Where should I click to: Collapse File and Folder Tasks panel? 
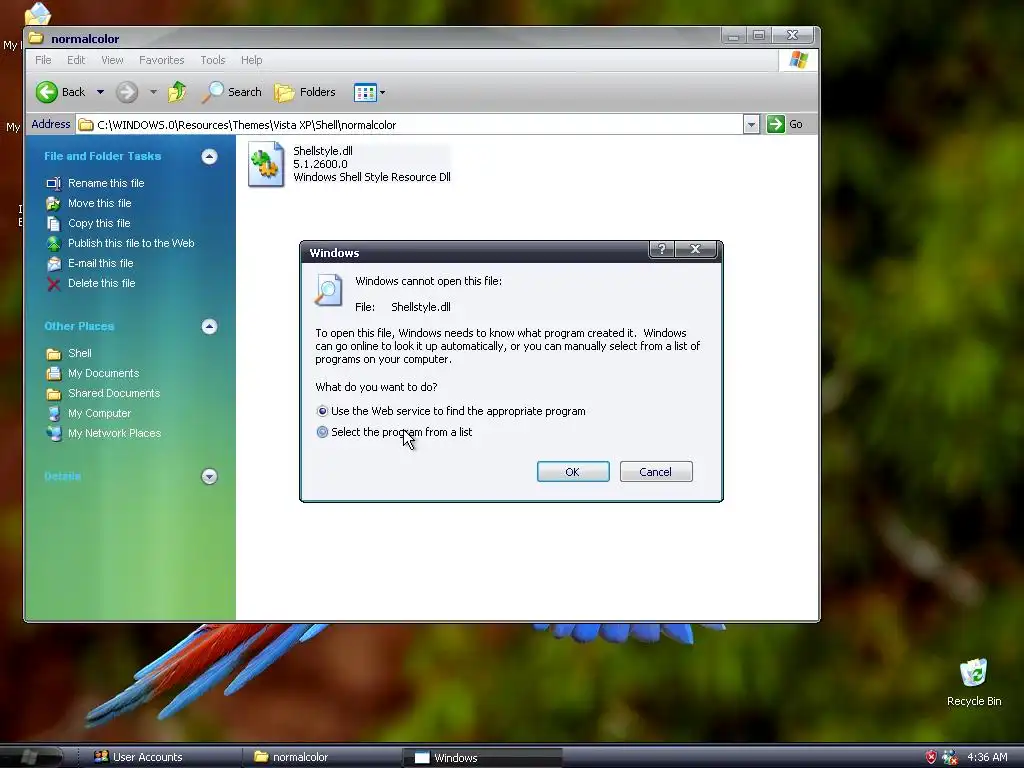[x=209, y=157]
